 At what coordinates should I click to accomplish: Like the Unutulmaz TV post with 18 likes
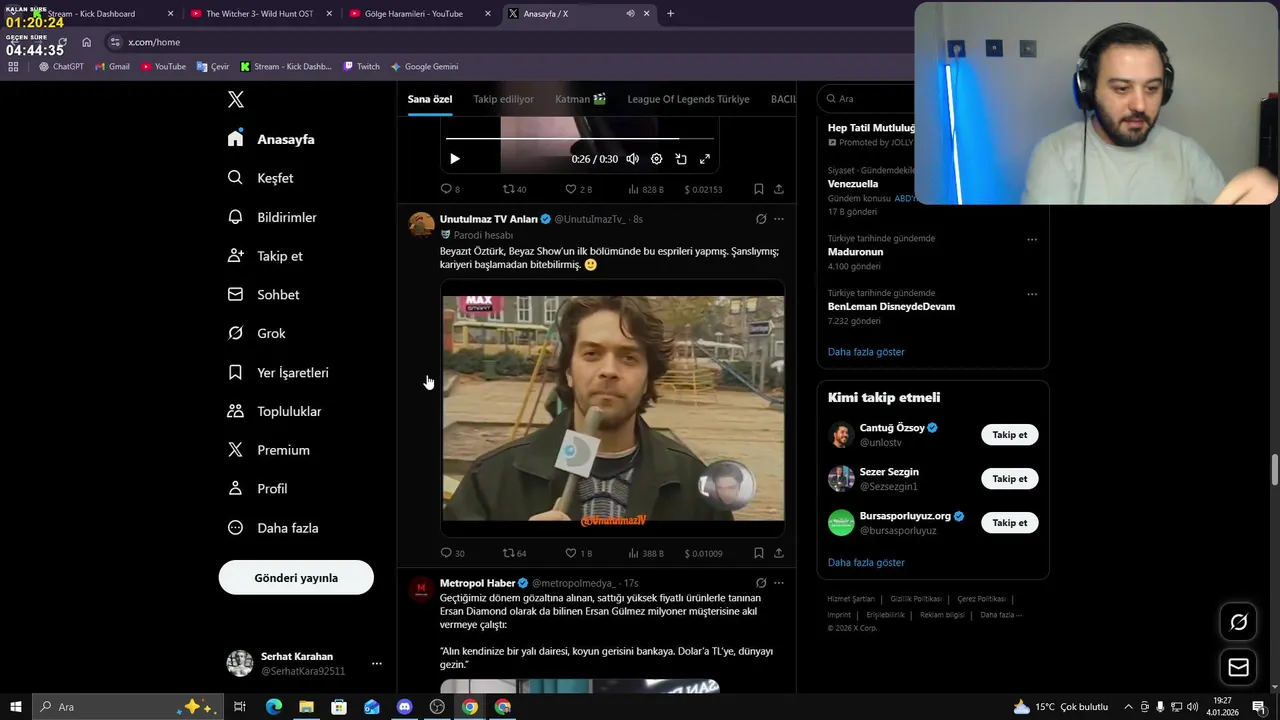(x=578, y=553)
